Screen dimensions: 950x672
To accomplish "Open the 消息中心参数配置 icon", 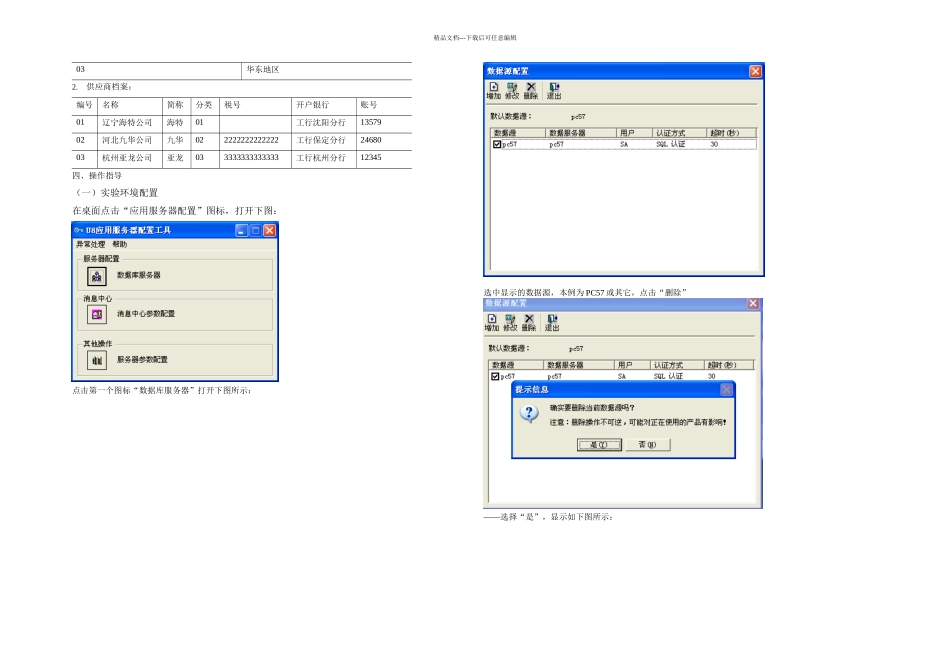I will pyautogui.click(x=97, y=314).
